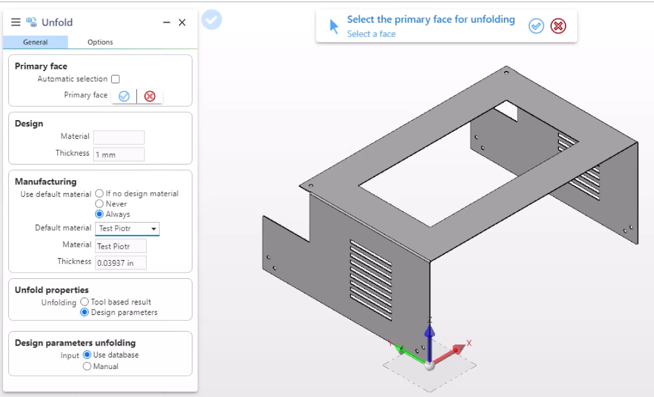654x397 pixels.
Task: Click the Design Thickness field showing 1 mm
Action: tap(119, 154)
